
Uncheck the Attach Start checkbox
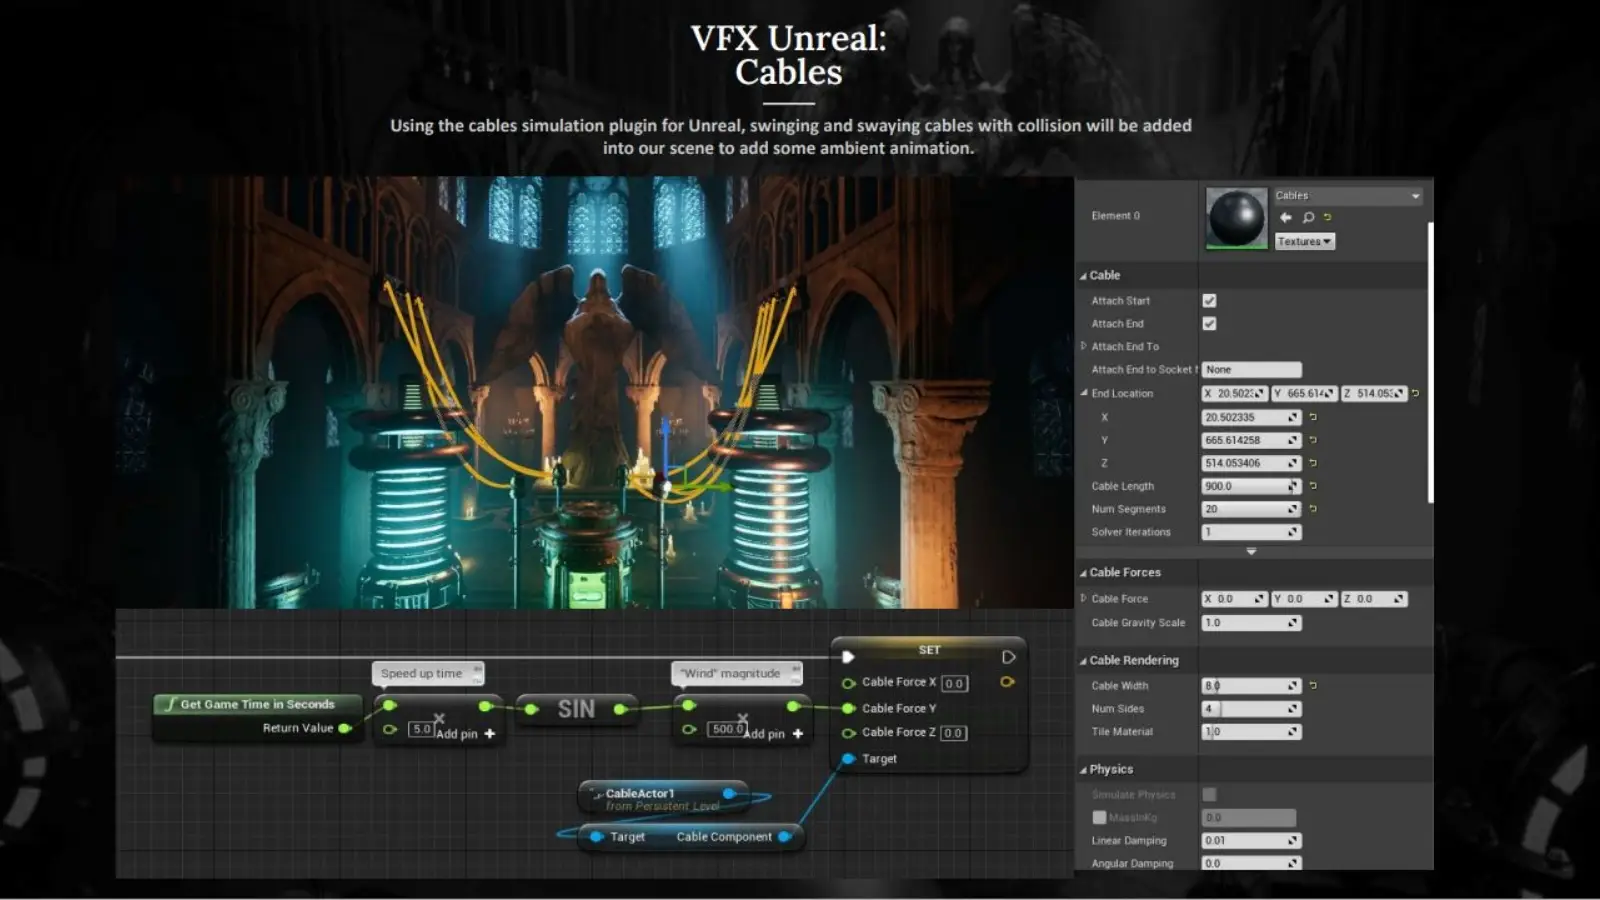click(1209, 301)
